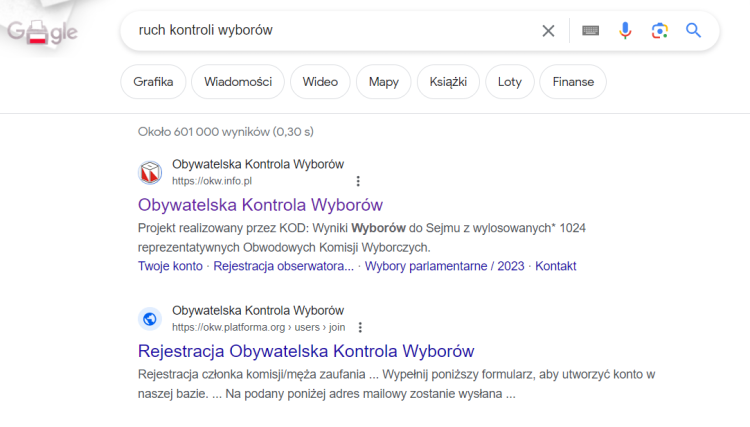
Task: Clear the search query with X icon
Action: click(548, 31)
